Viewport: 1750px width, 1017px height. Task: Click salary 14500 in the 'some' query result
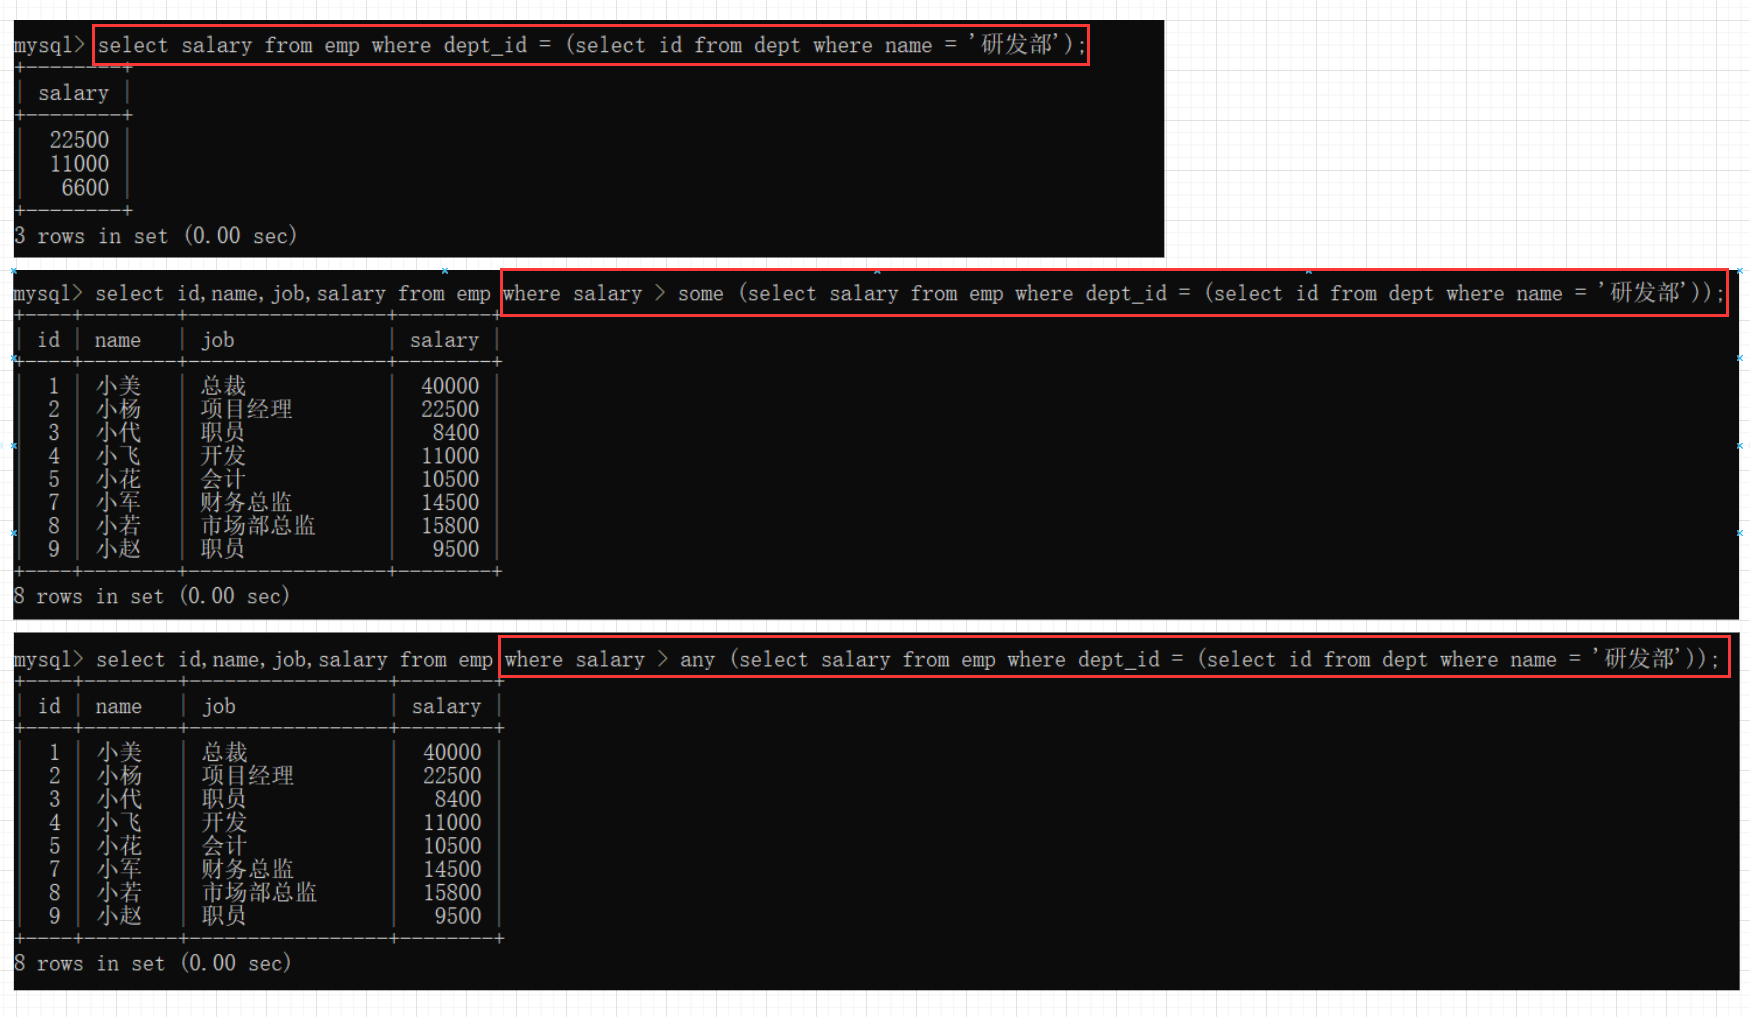(x=450, y=502)
